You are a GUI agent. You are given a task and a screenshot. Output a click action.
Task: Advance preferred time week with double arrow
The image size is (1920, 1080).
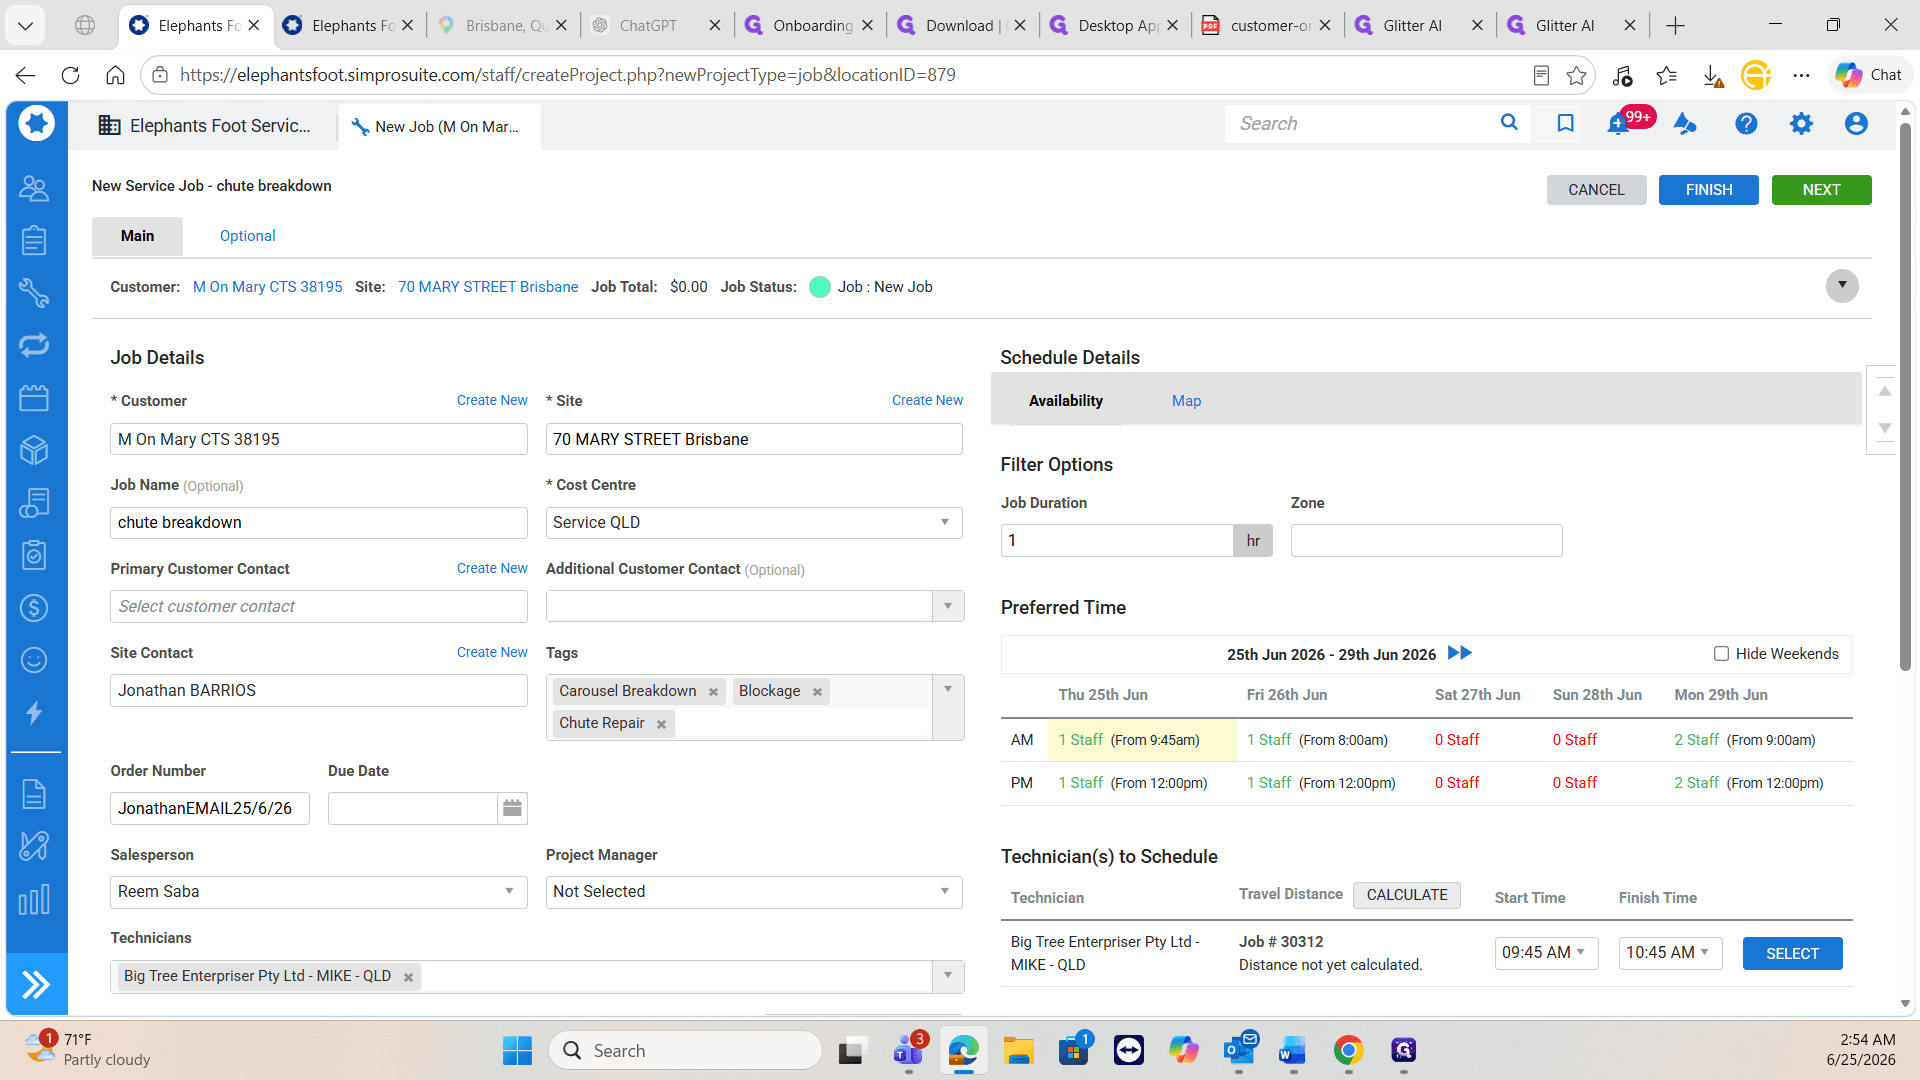[1460, 653]
